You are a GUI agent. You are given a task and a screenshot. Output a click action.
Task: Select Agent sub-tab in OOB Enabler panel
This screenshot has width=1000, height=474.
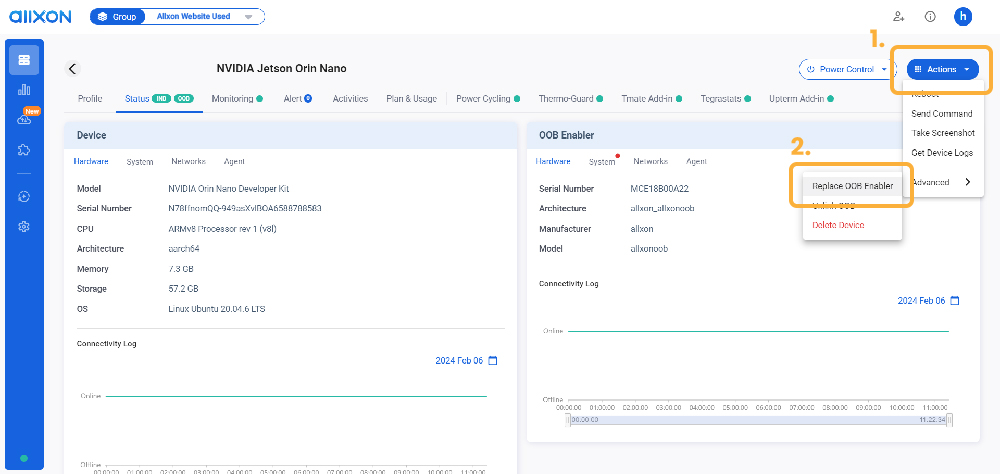696,161
